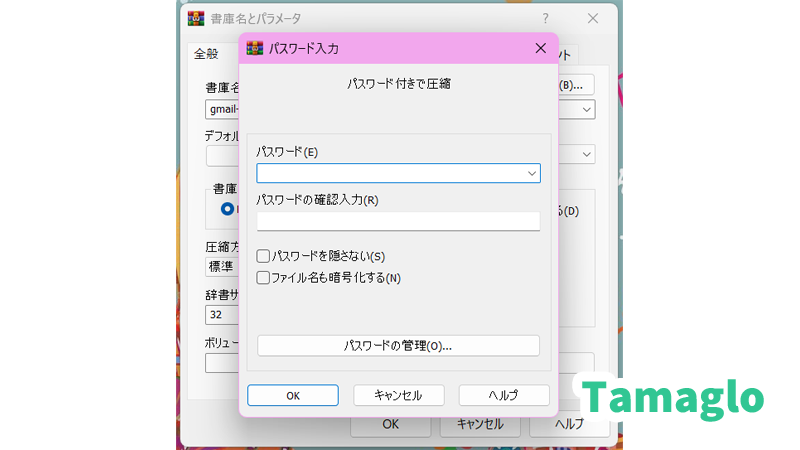
Task: Click the ? help icon in title bar
Action: pyautogui.click(x=546, y=18)
